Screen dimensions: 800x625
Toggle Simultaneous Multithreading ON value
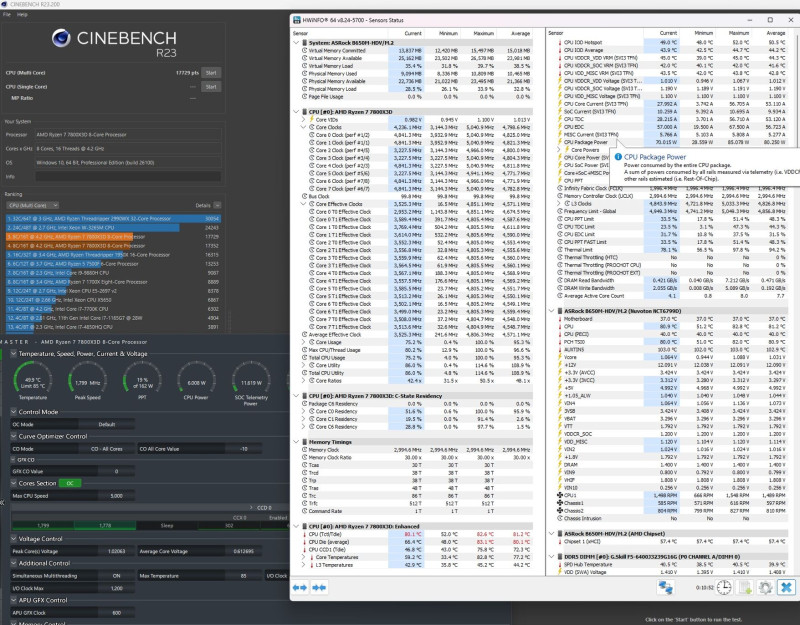(x=116, y=576)
